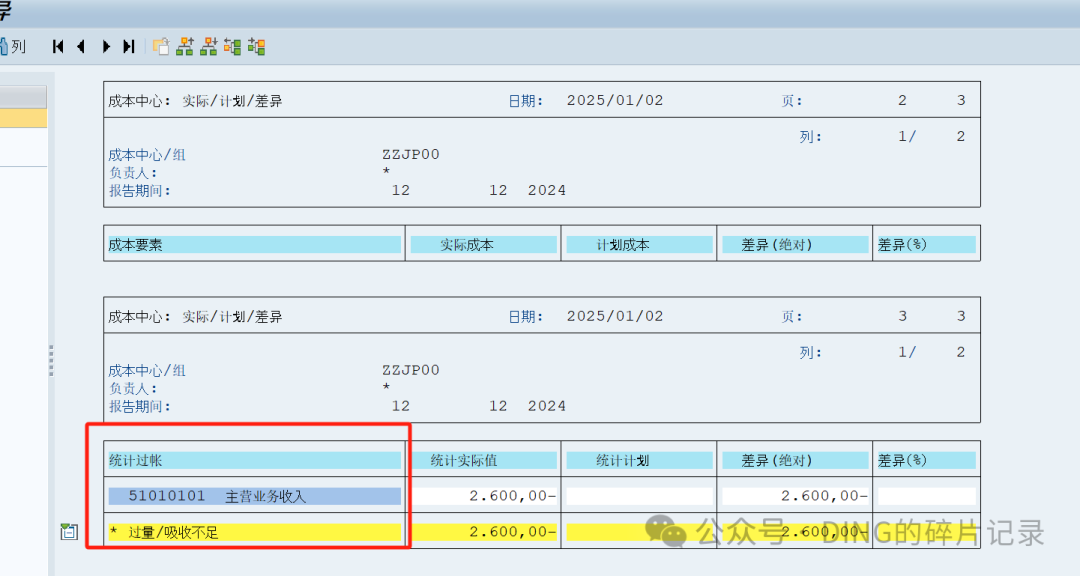This screenshot has height=576, width=1080.
Task: Select the 51010101 主营业务收入 row
Action: pos(254,496)
